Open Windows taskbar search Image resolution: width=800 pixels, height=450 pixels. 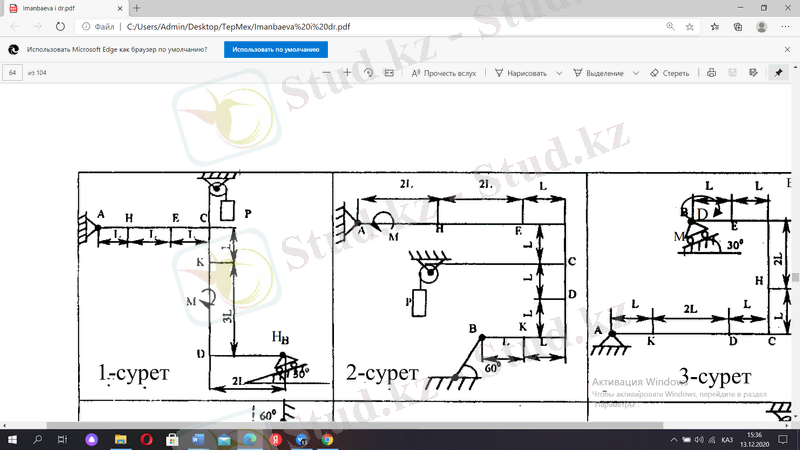click(37, 439)
